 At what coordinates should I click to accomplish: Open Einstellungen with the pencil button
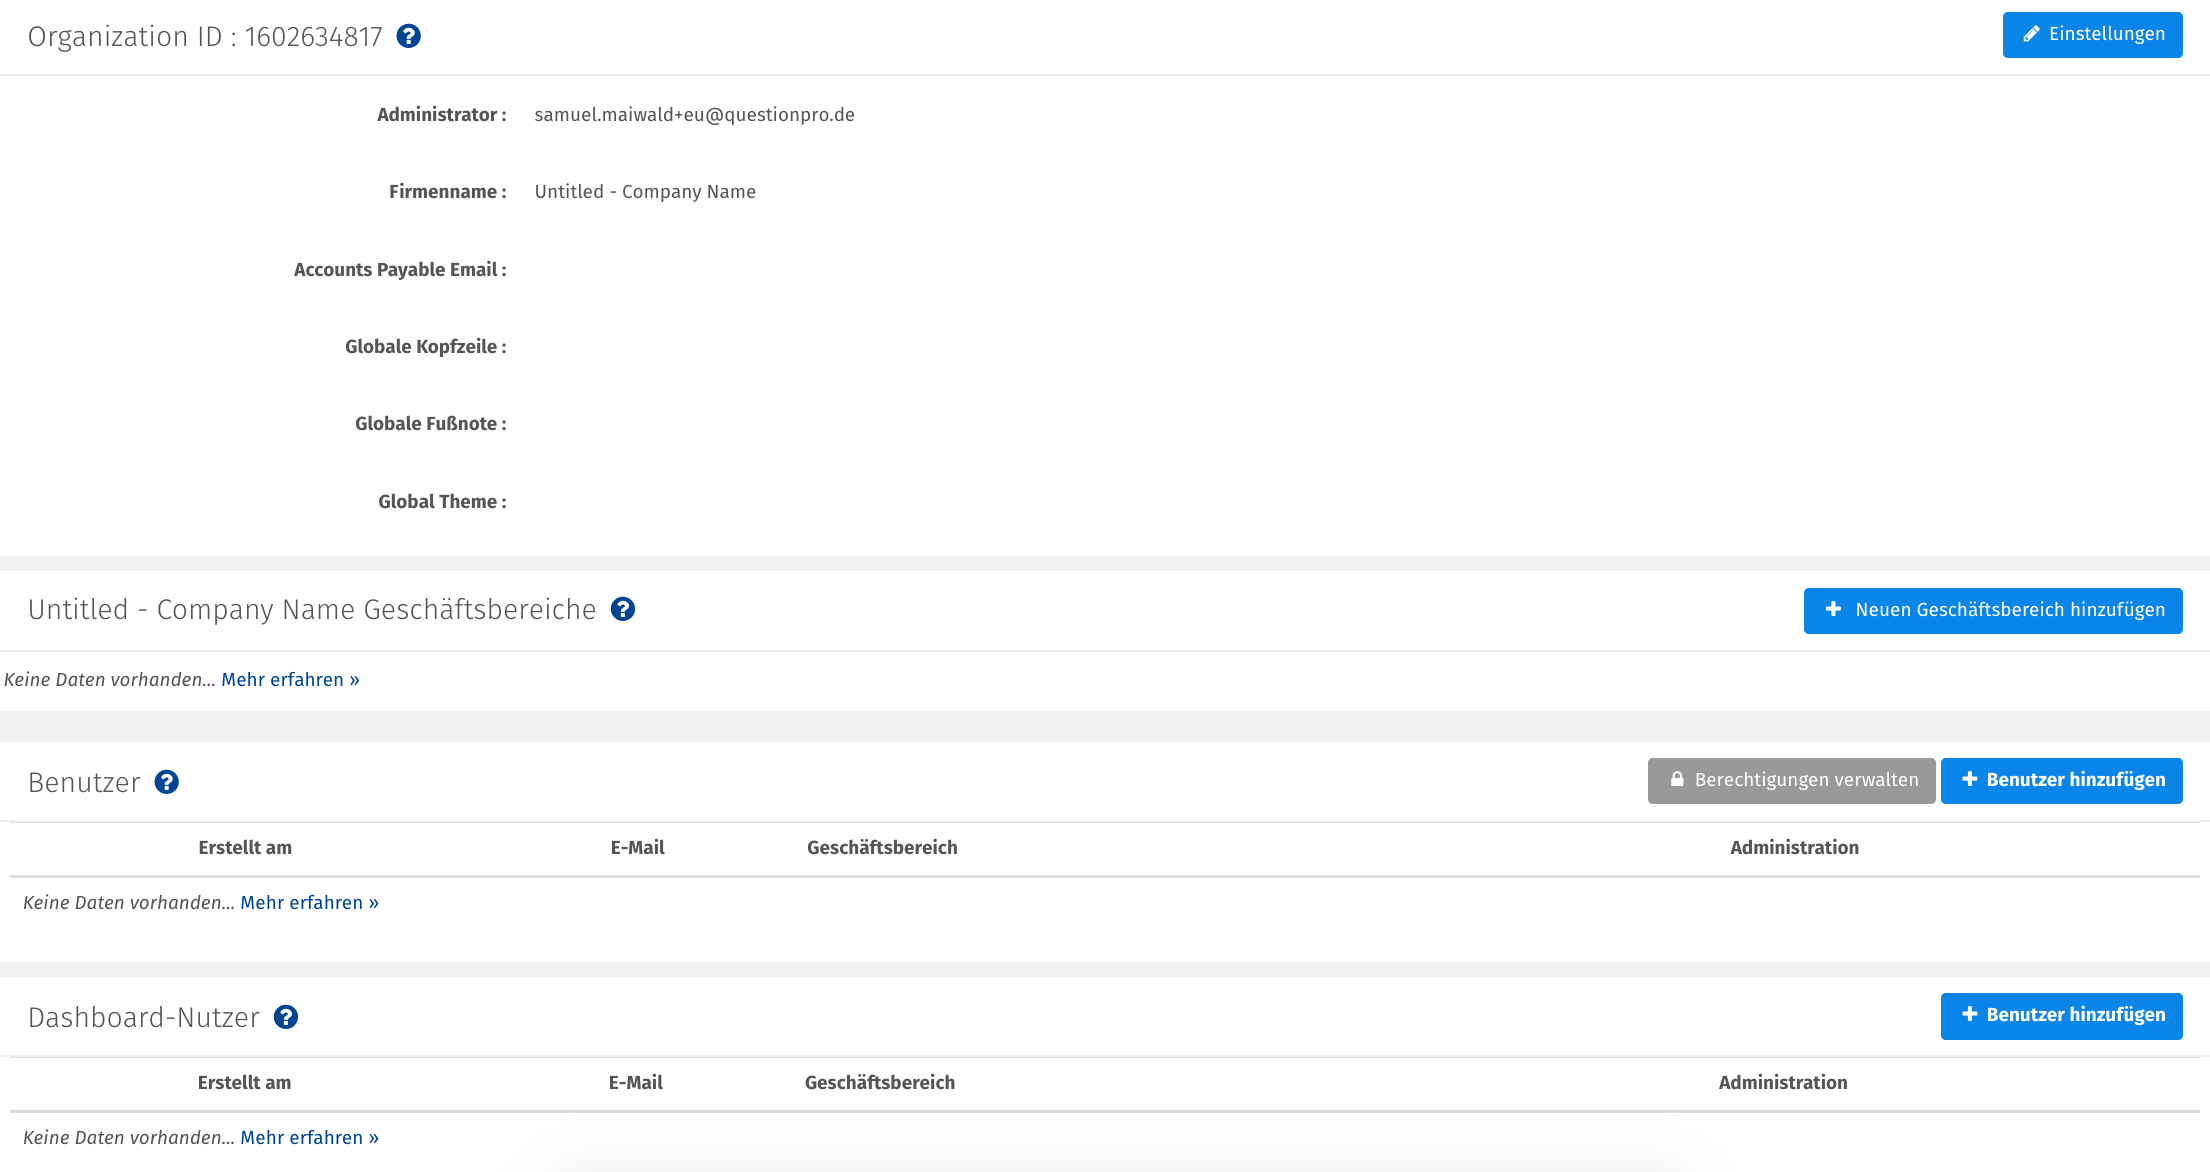2092,35
